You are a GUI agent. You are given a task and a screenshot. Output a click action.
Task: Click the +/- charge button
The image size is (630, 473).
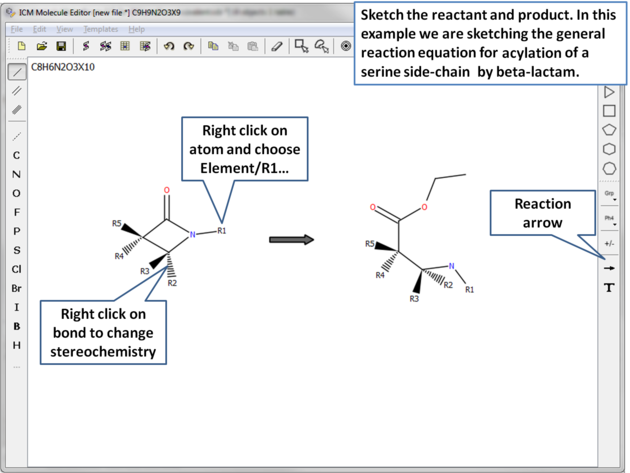pos(609,243)
